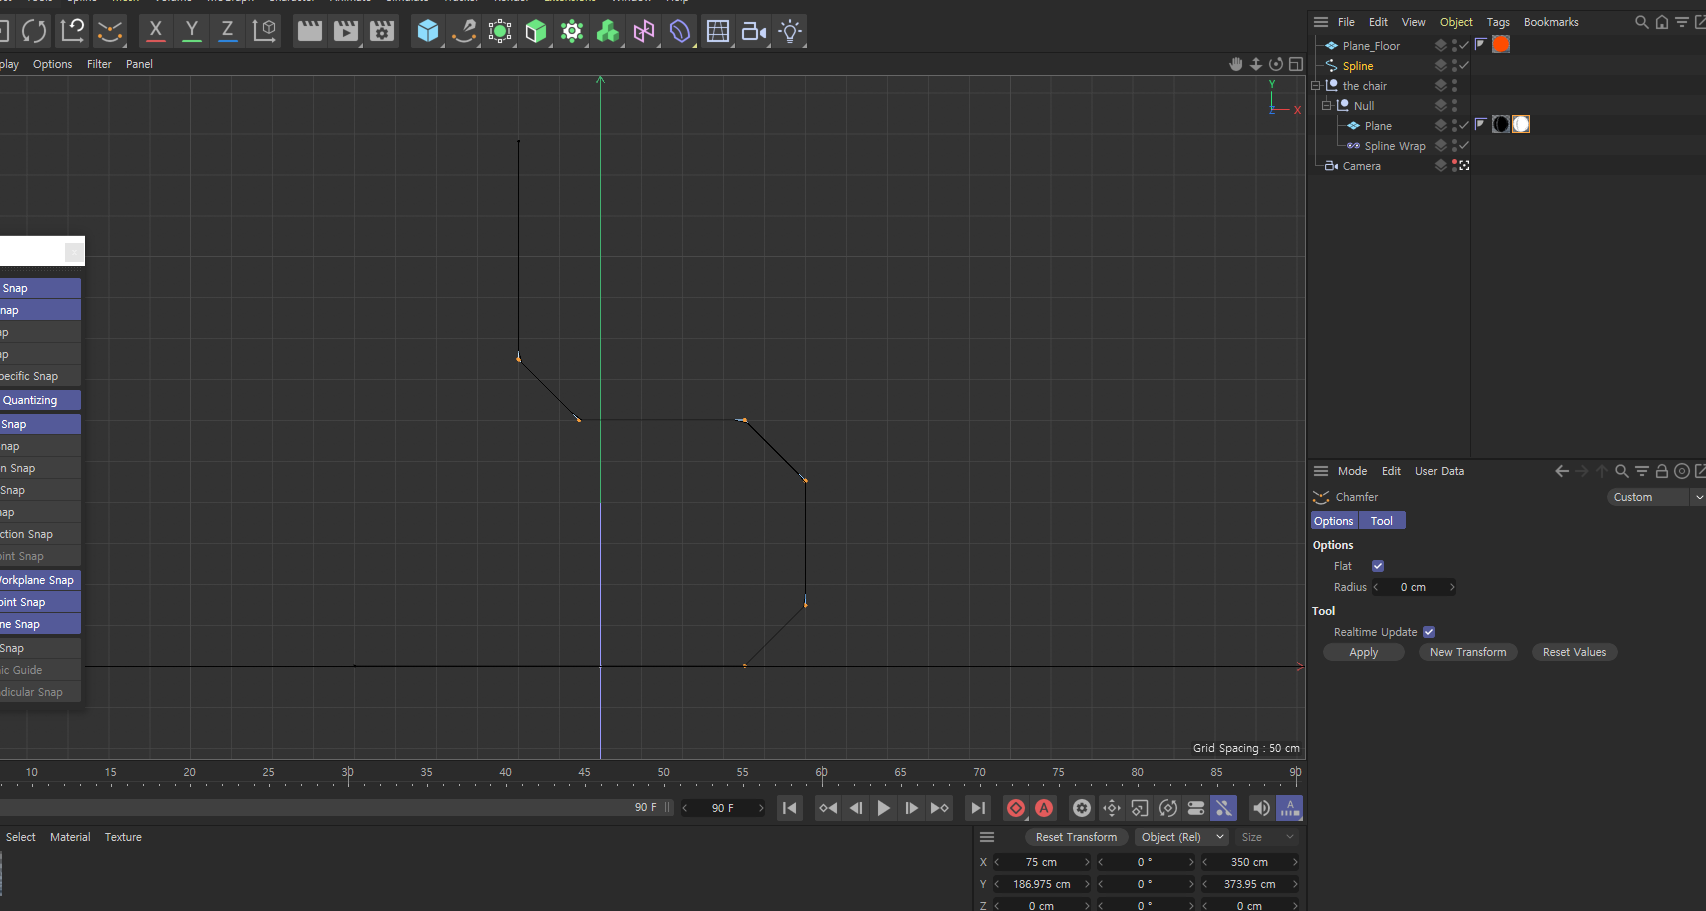Collapse the Null hierarchy node

pyautogui.click(x=1327, y=105)
